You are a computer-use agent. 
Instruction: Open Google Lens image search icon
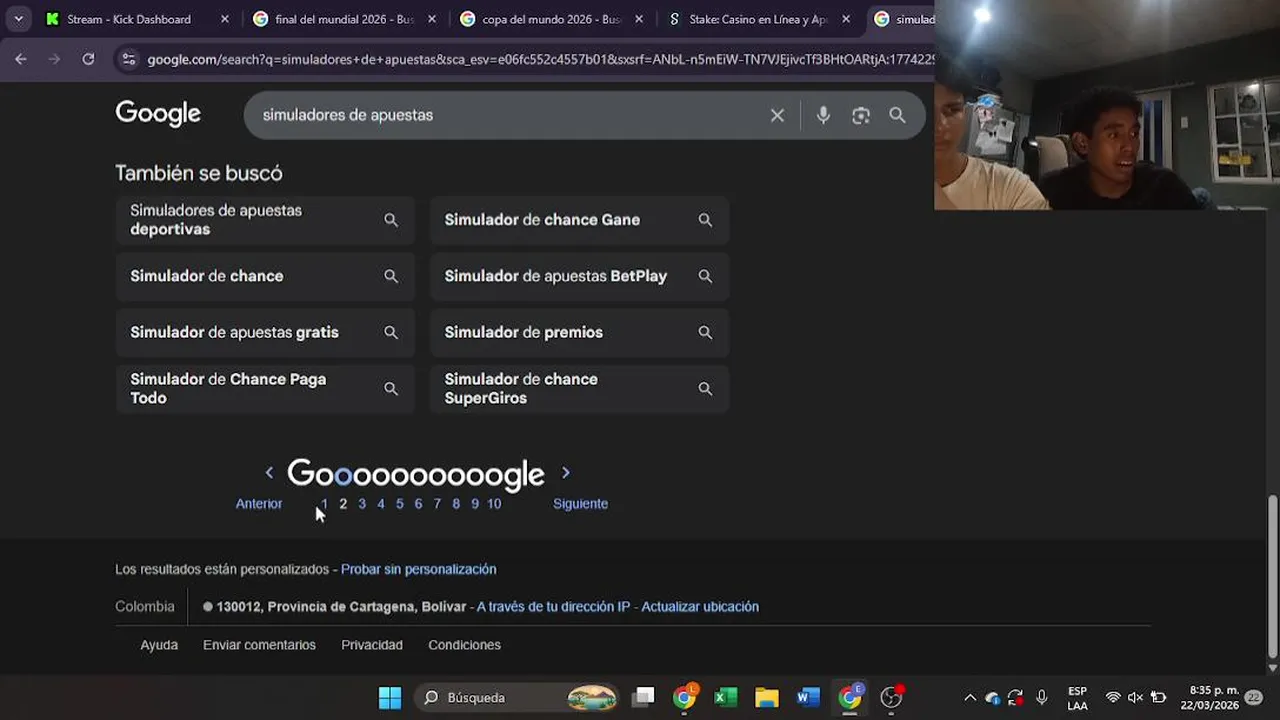click(861, 115)
